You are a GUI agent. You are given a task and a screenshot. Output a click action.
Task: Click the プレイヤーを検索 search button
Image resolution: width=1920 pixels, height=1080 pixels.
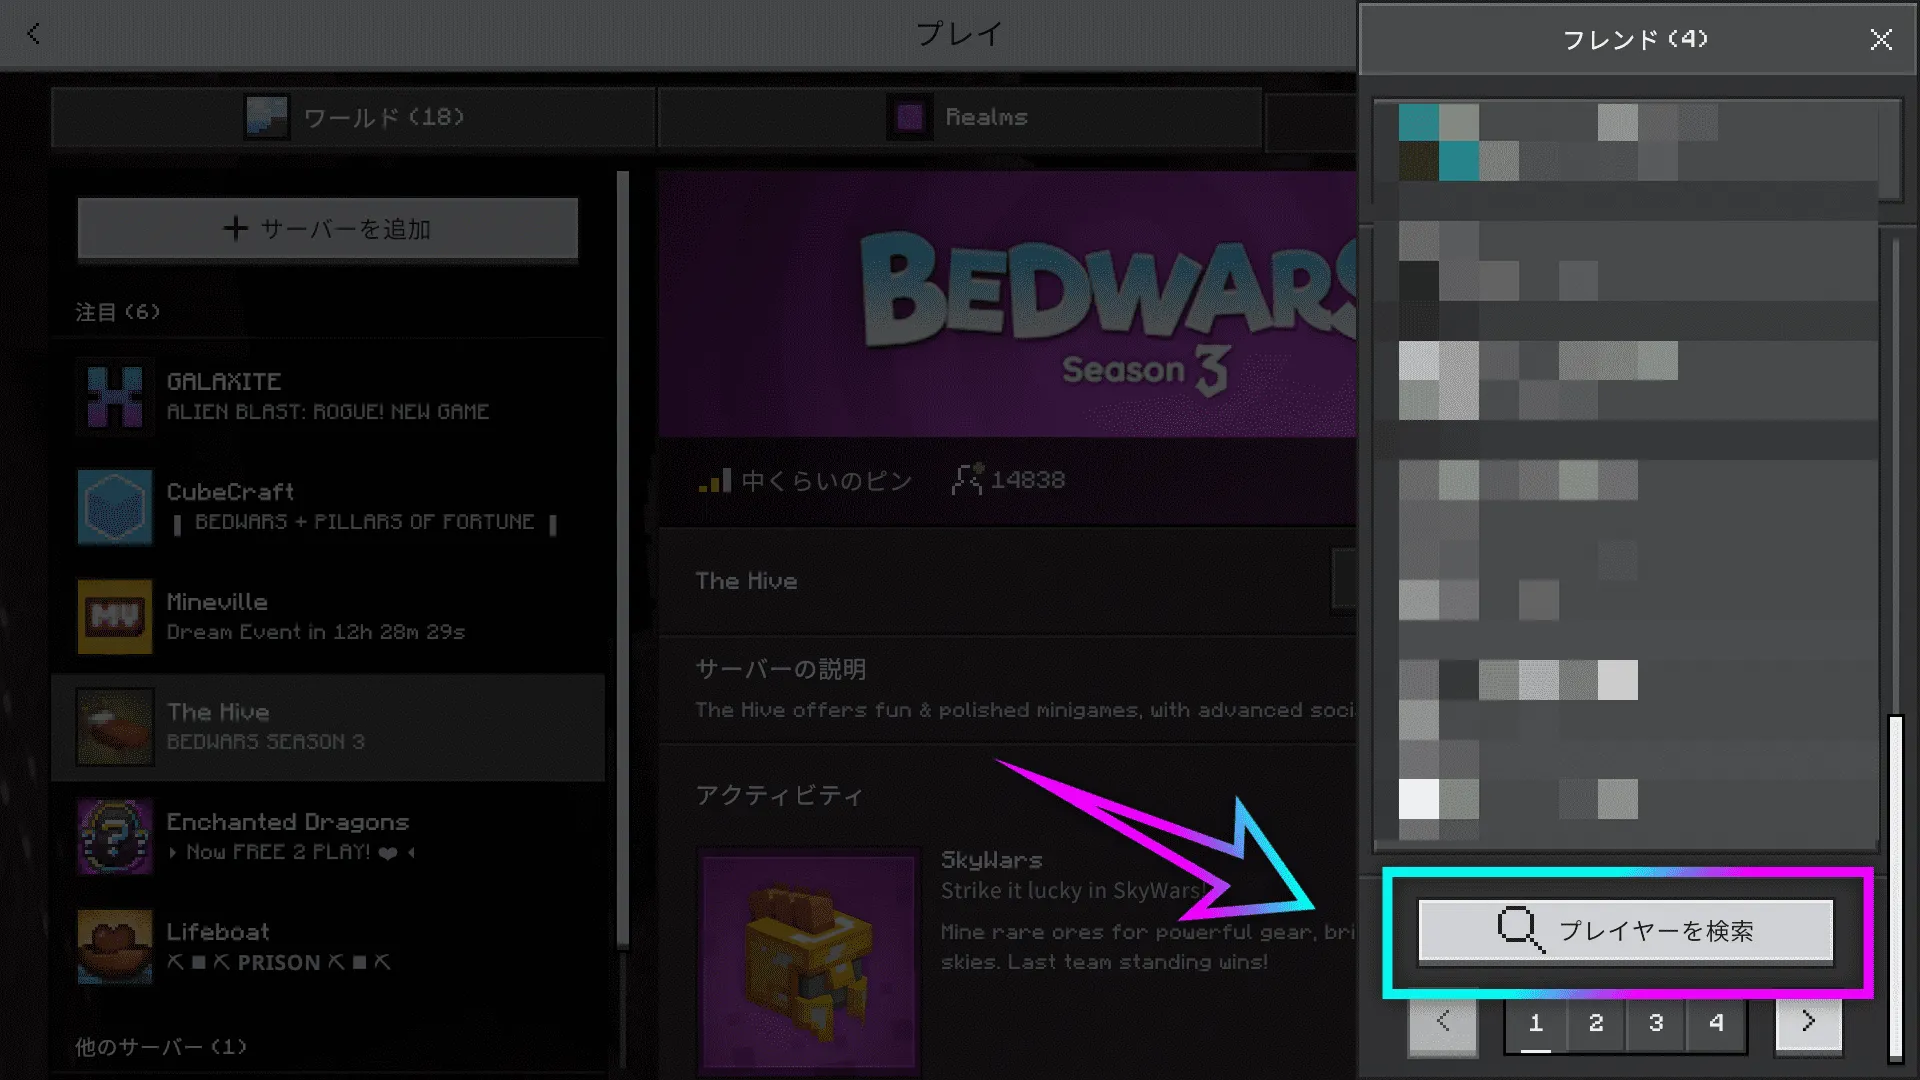coord(1626,931)
